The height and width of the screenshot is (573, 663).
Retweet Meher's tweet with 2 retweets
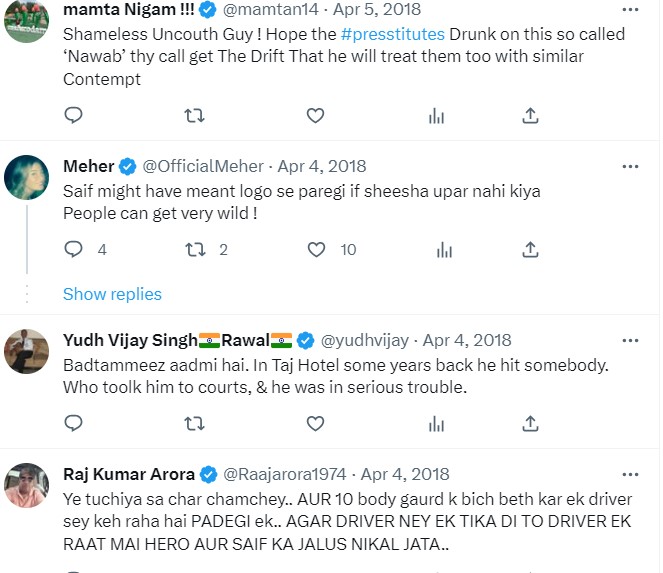195,249
